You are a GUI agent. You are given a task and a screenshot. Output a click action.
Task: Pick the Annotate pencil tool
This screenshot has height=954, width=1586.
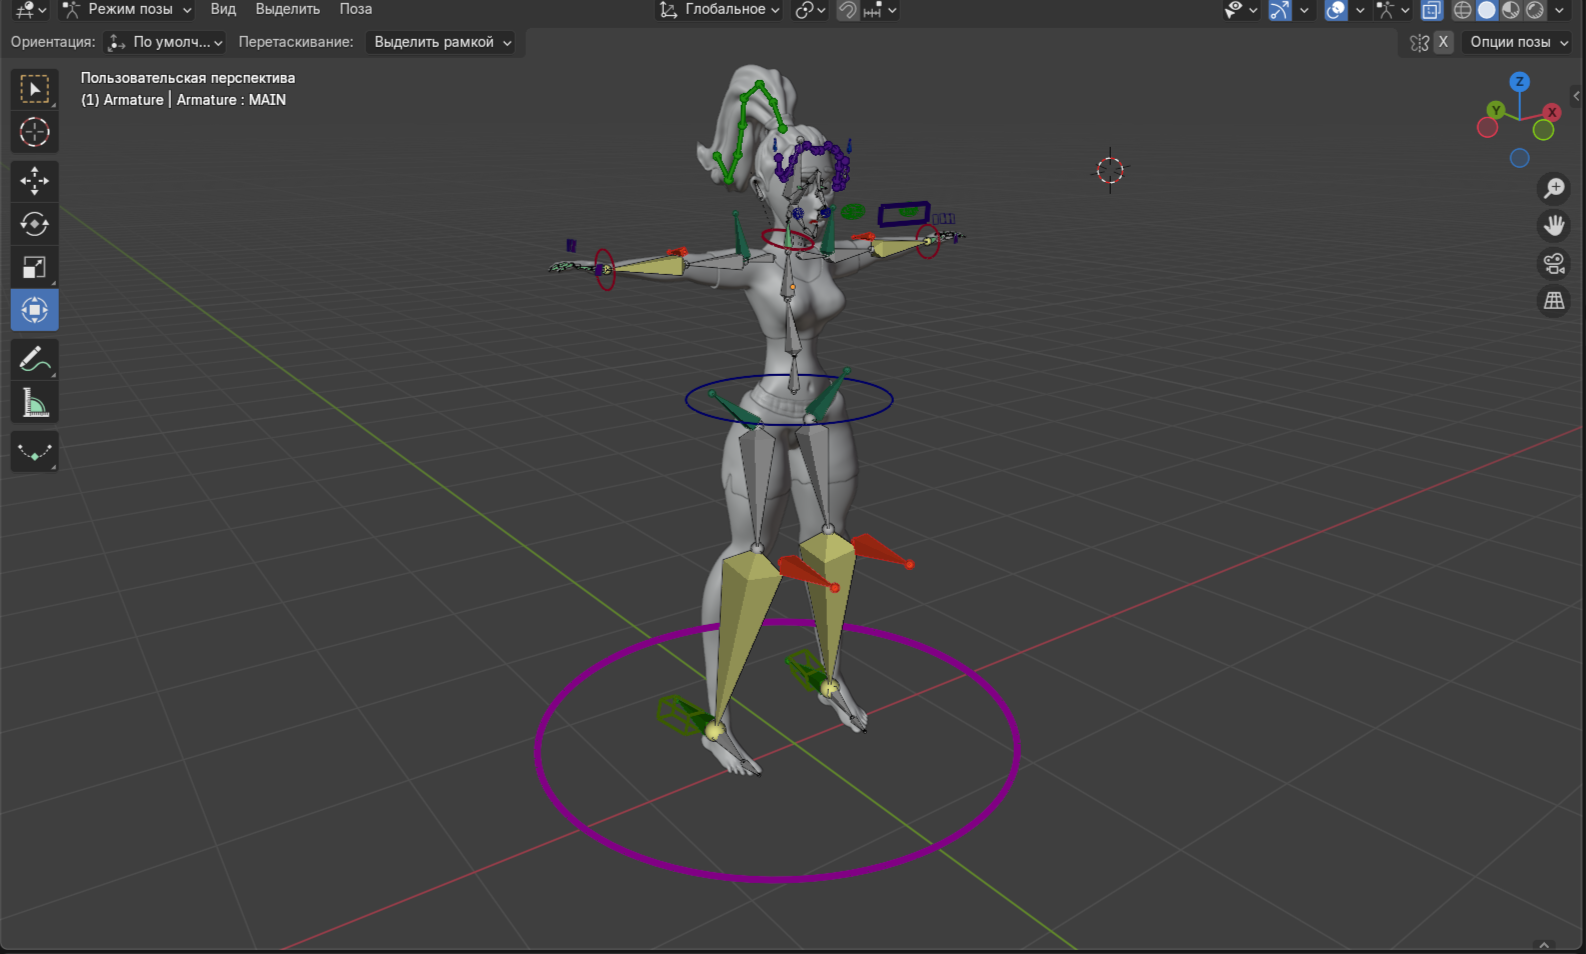coord(34,359)
